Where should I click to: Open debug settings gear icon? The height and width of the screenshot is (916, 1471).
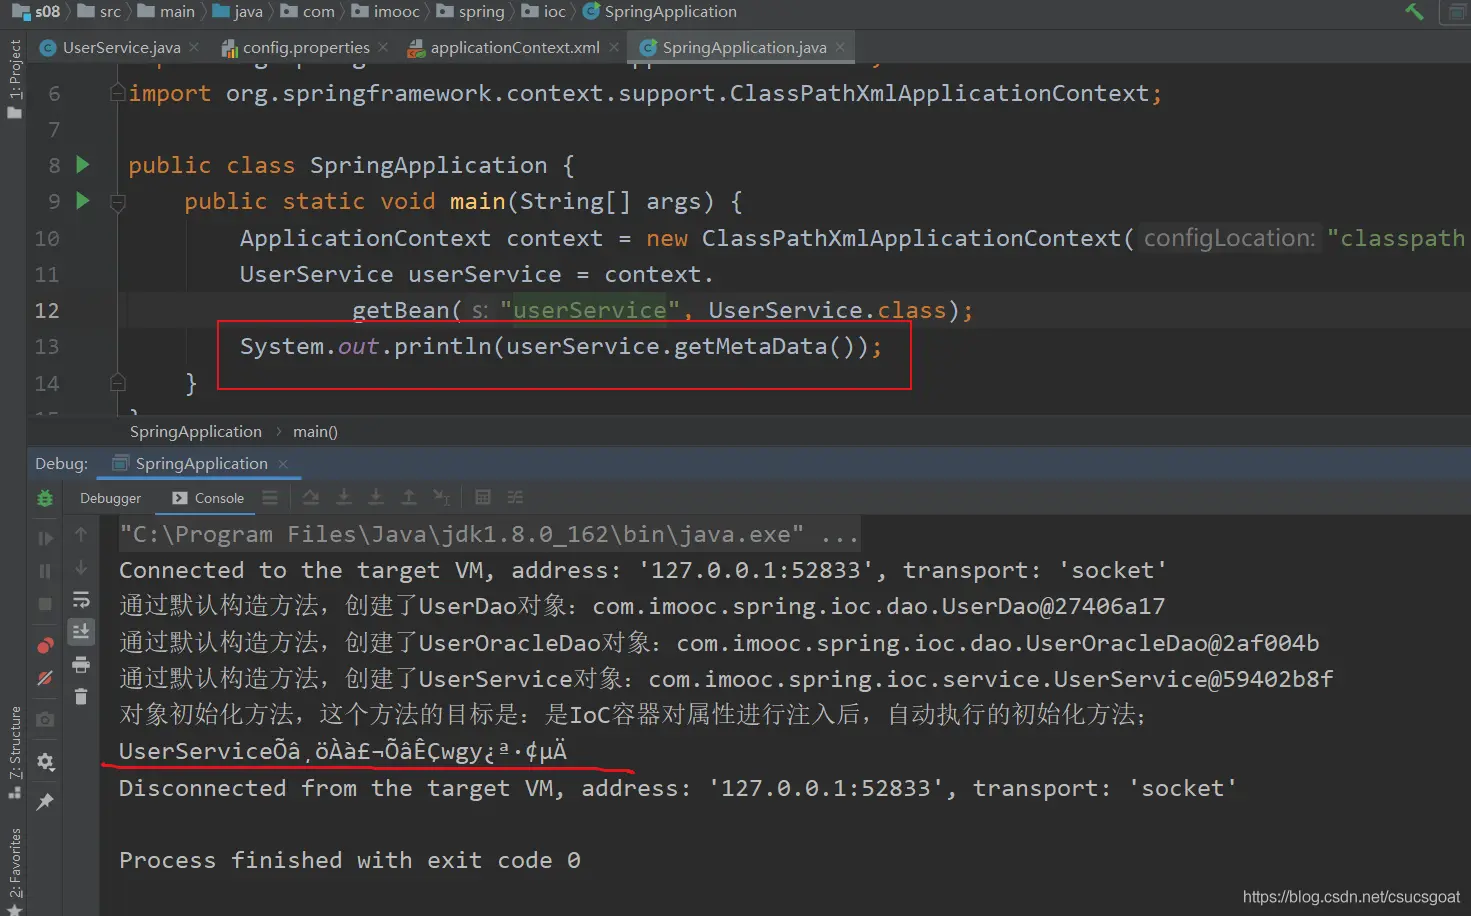(x=45, y=762)
